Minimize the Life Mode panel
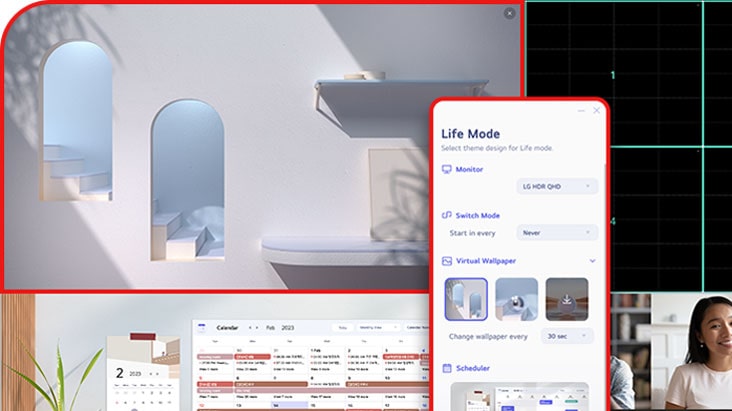Viewport: 732px width, 411px height. 580,111
